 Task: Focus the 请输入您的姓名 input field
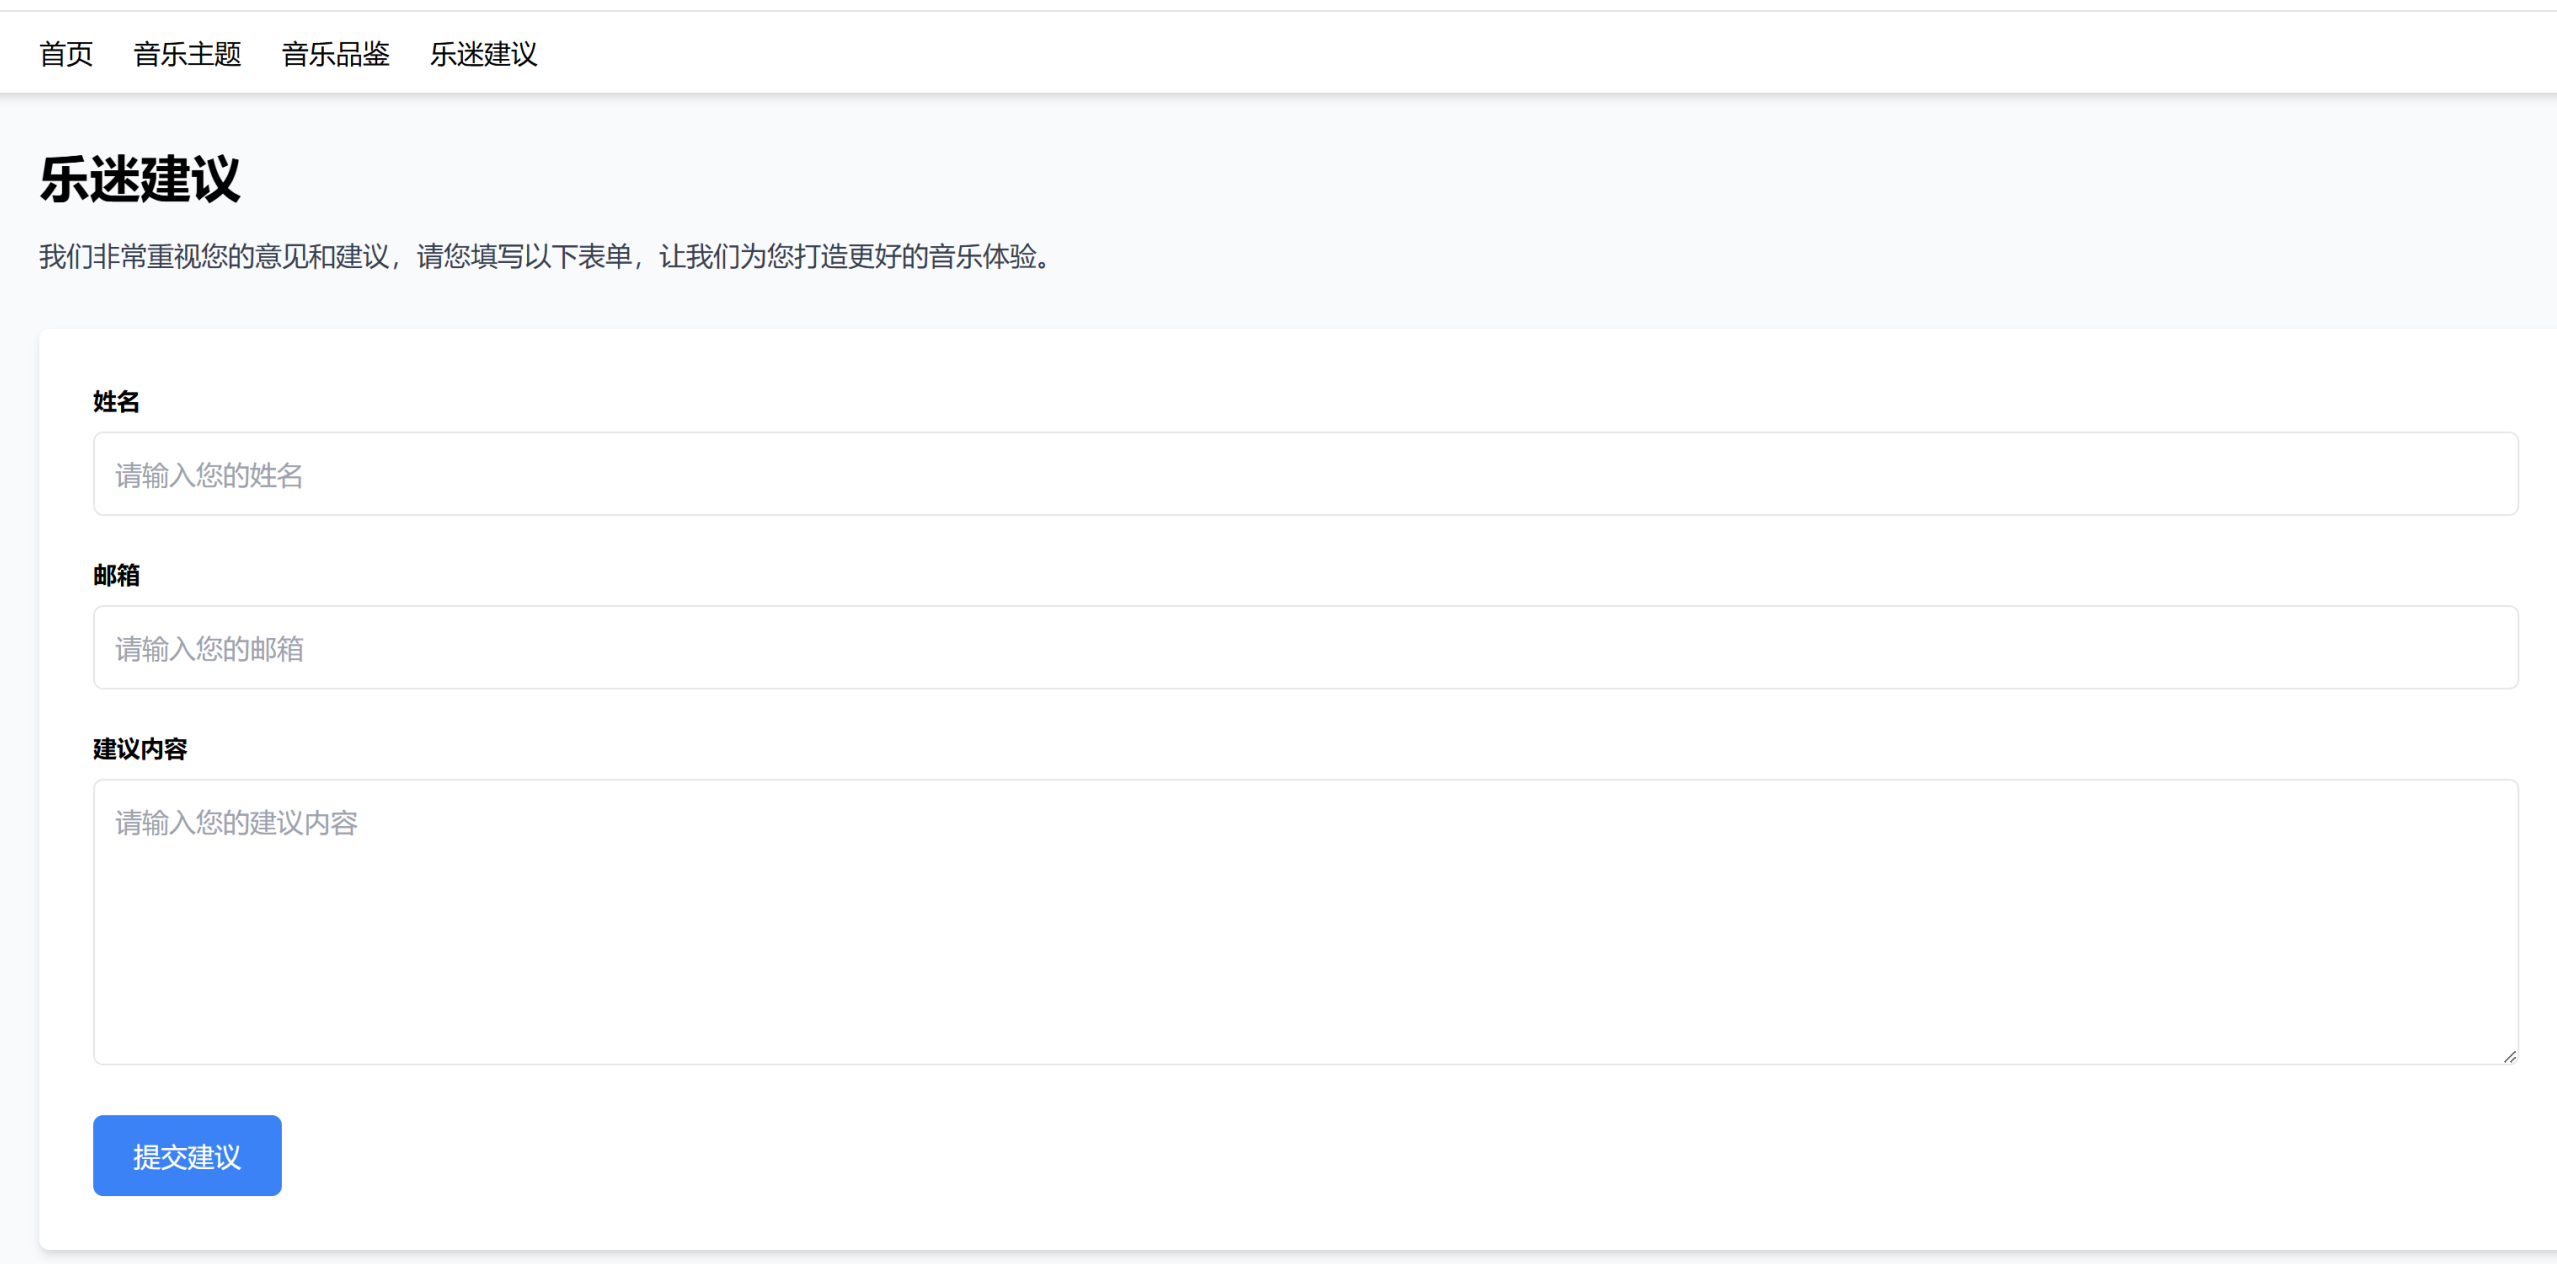point(1305,474)
